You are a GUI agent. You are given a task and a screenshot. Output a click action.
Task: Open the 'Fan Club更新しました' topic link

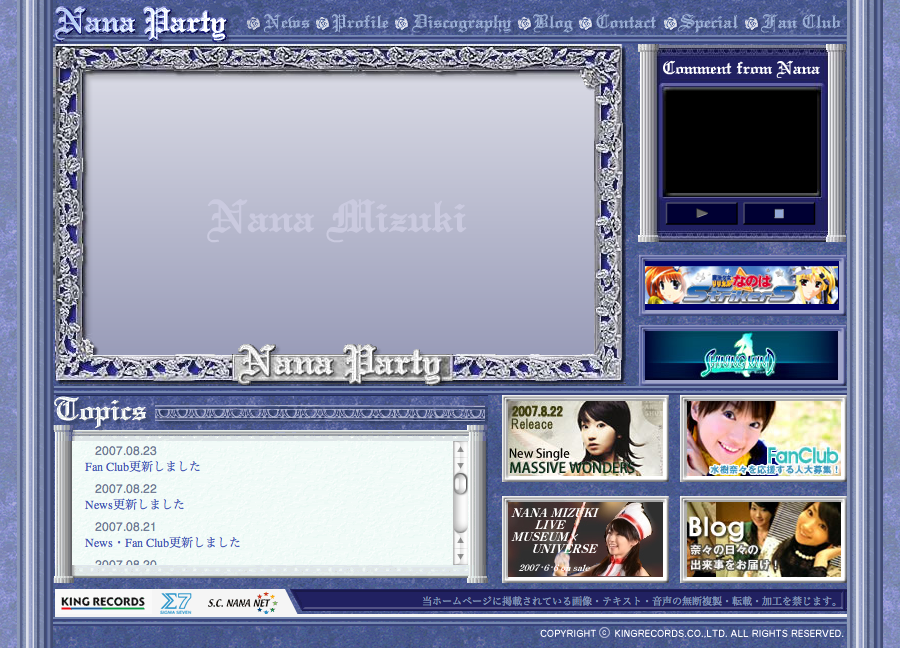142,467
